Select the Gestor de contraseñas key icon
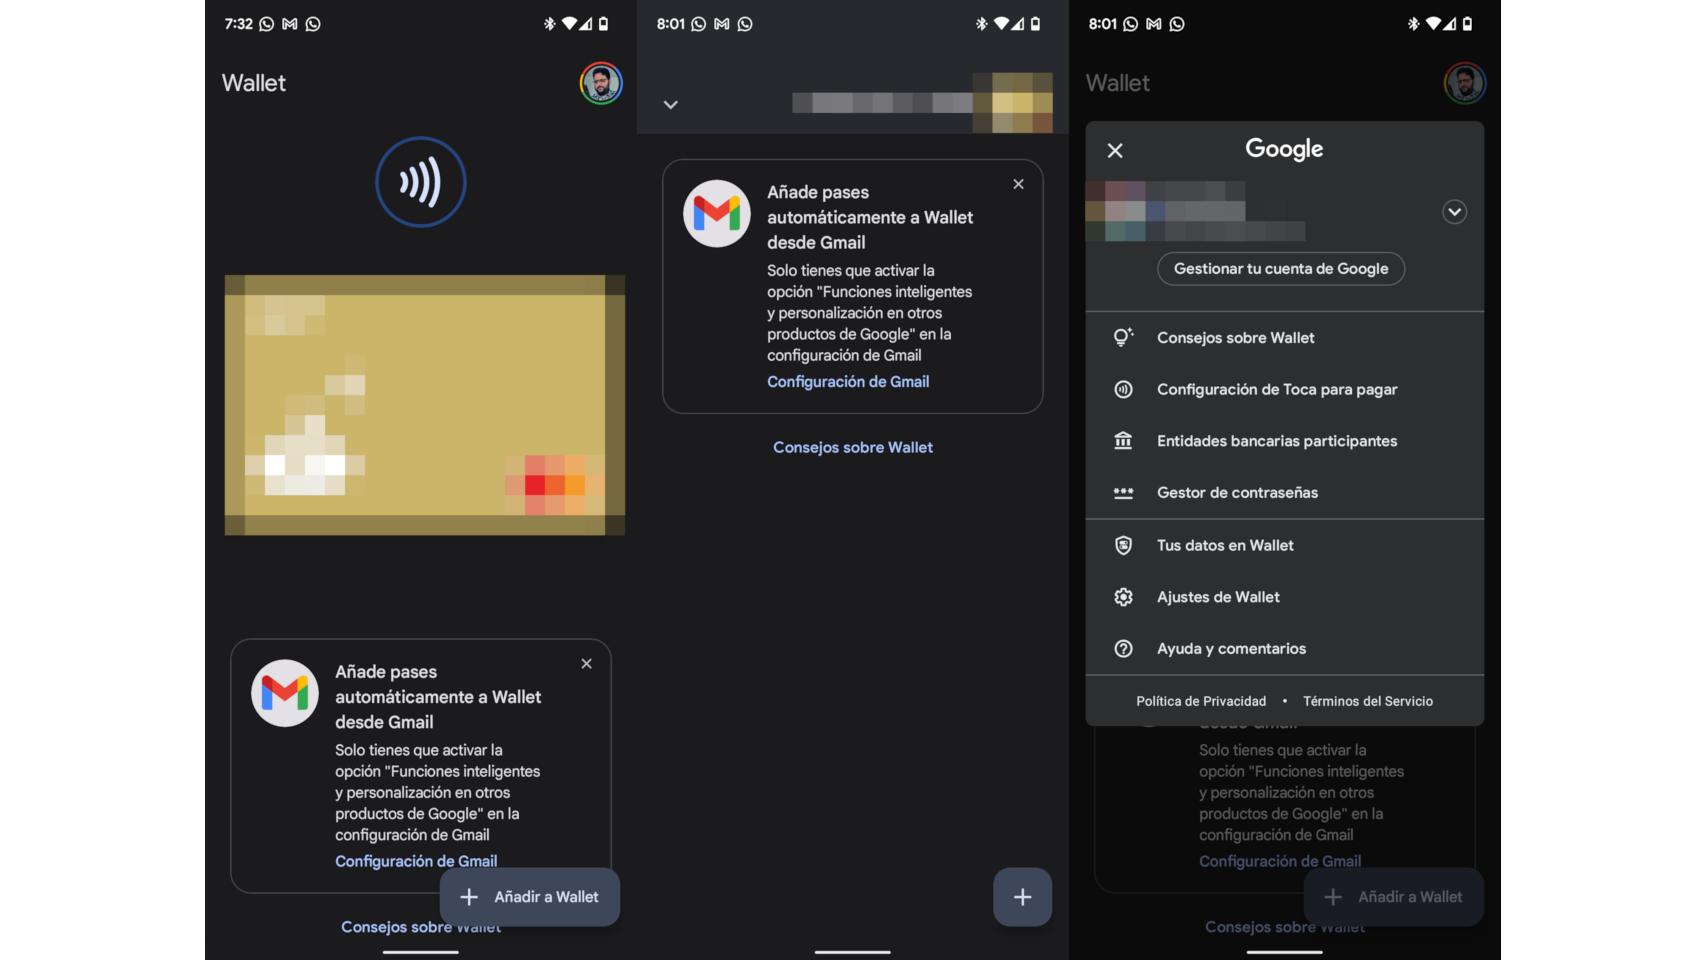The width and height of the screenshot is (1706, 960). coord(1124,492)
